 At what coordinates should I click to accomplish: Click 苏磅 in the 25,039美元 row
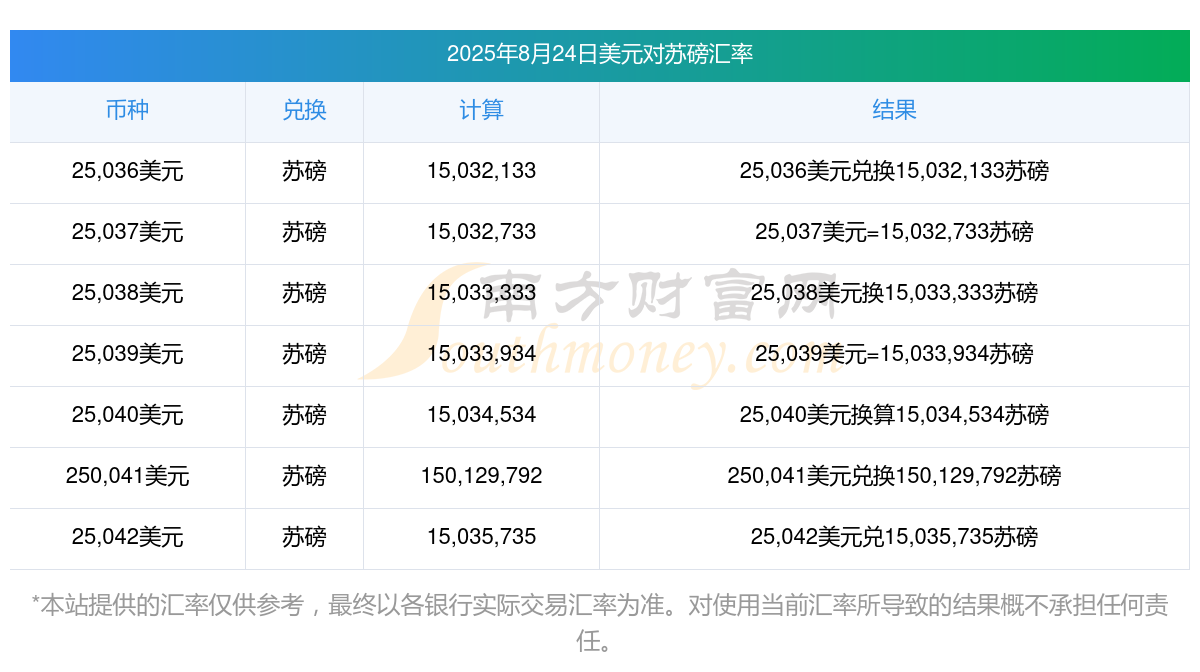click(x=304, y=354)
